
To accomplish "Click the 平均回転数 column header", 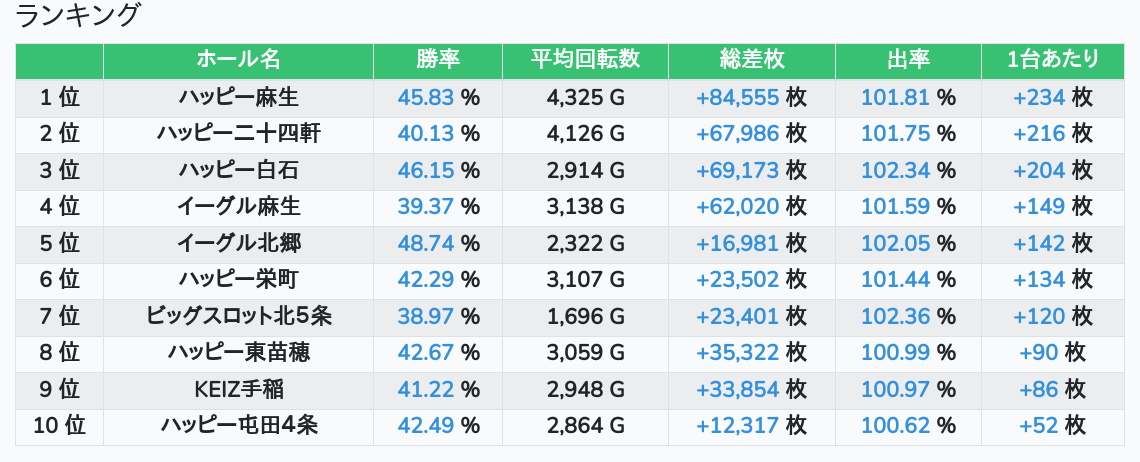I will click(585, 60).
